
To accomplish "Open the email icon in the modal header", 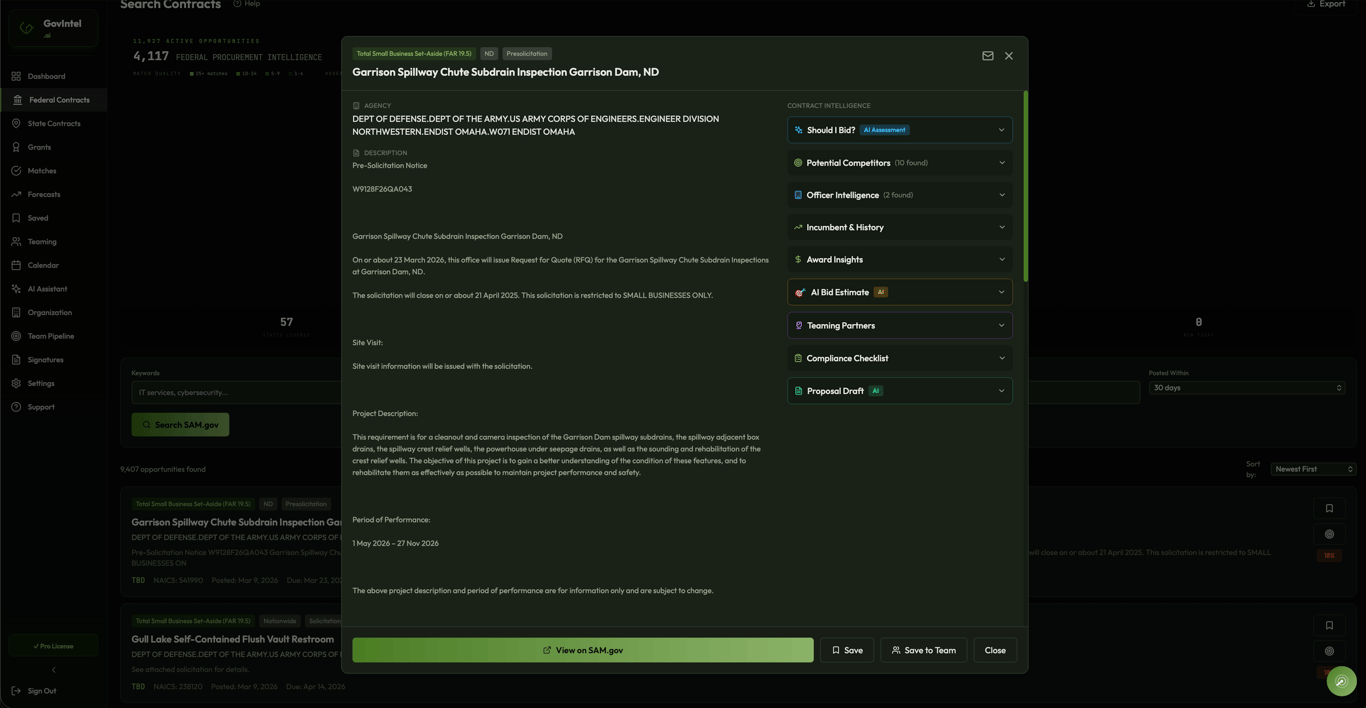I will (988, 56).
